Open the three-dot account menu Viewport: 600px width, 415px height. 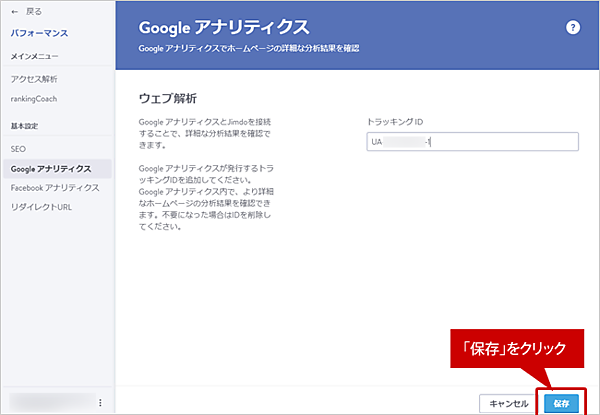100,402
